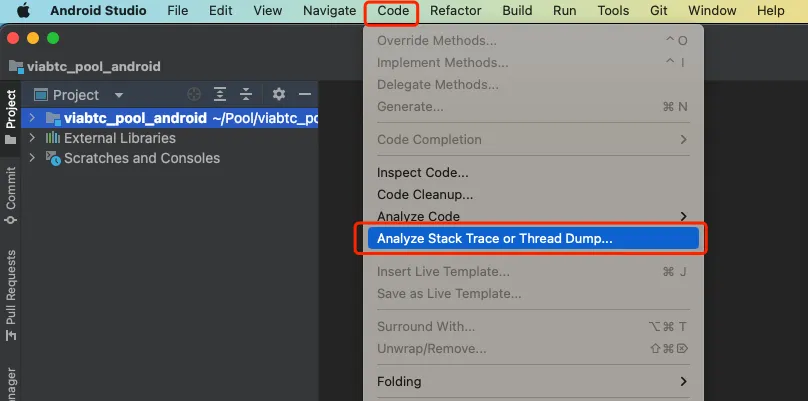808x401 pixels.
Task: Toggle the Project side tool tab
Action: [x=10, y=118]
